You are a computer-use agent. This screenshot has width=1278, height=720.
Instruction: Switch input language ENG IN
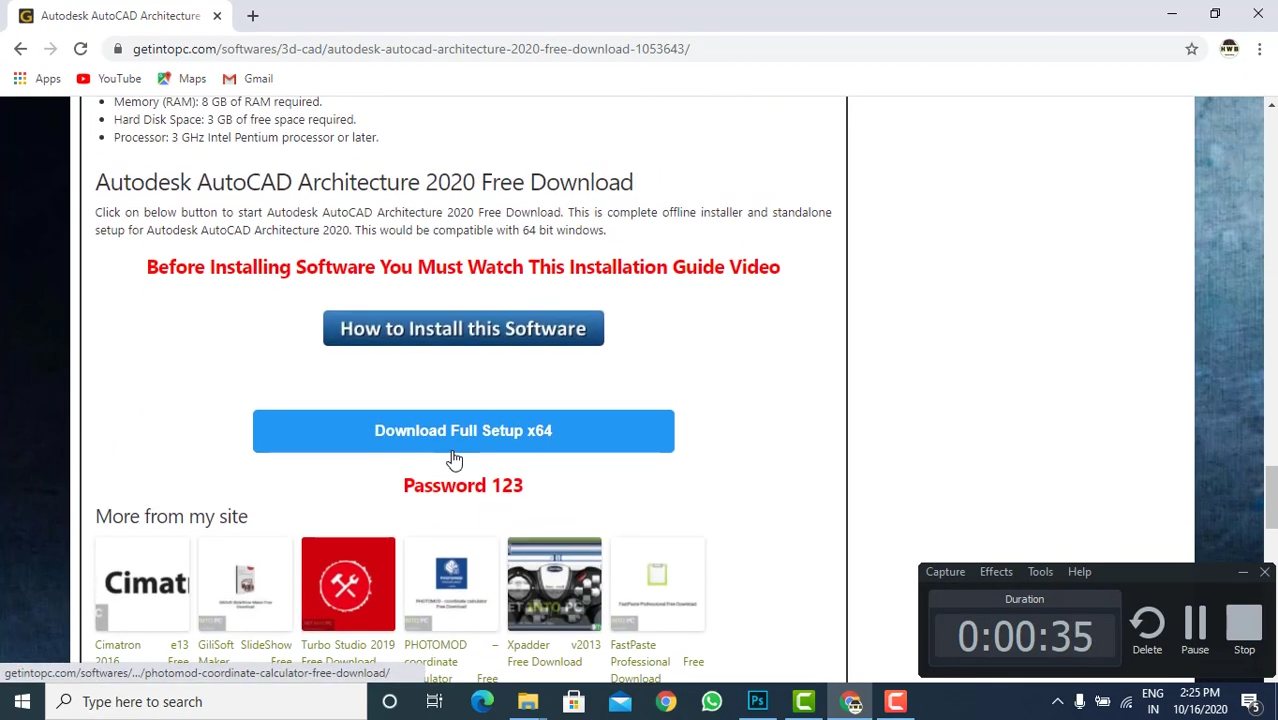[1153, 702]
